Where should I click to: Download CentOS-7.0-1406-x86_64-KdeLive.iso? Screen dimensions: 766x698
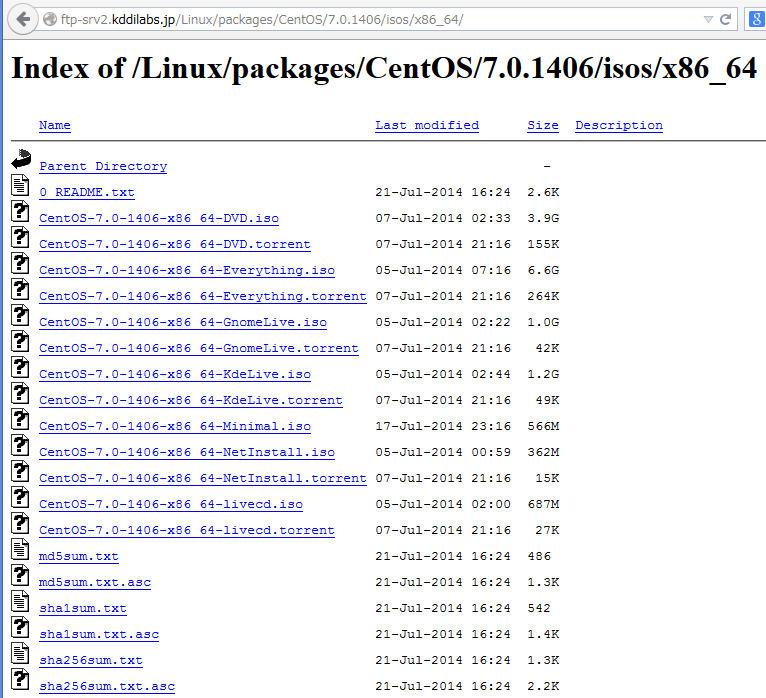pos(175,374)
